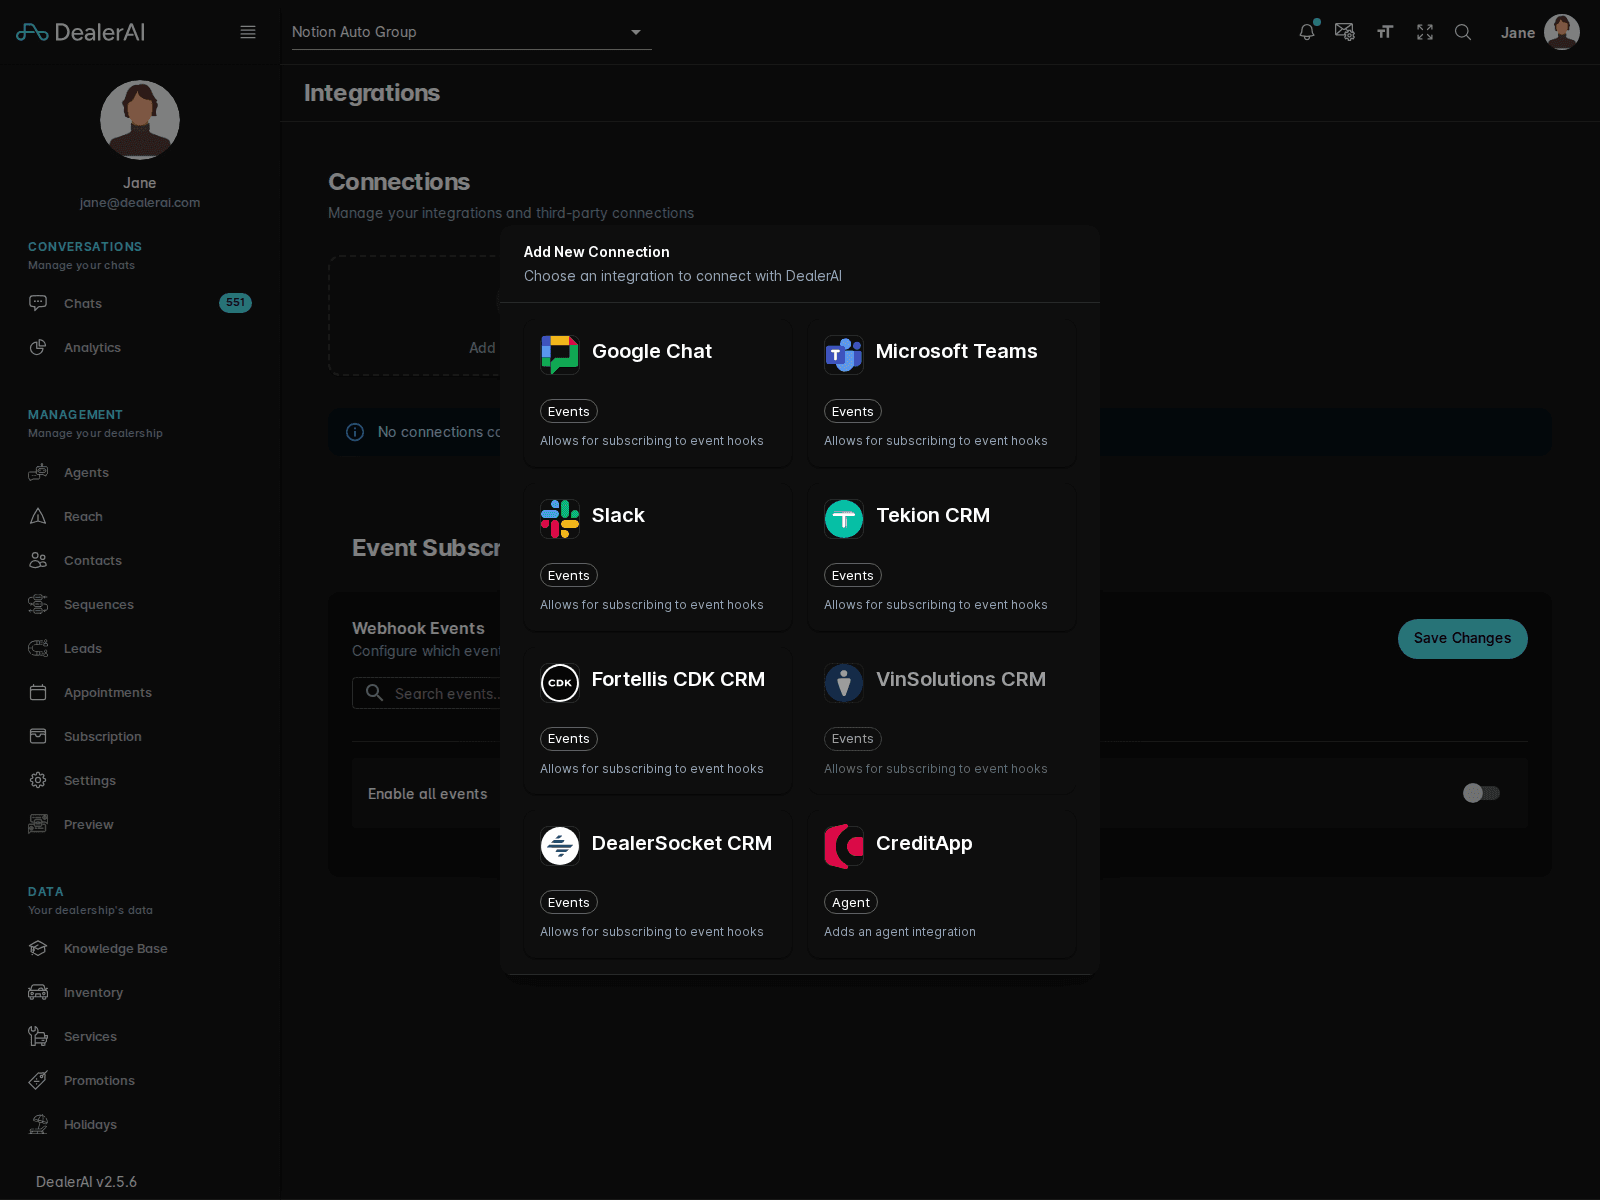Open the message settings icon

pos(1345,32)
